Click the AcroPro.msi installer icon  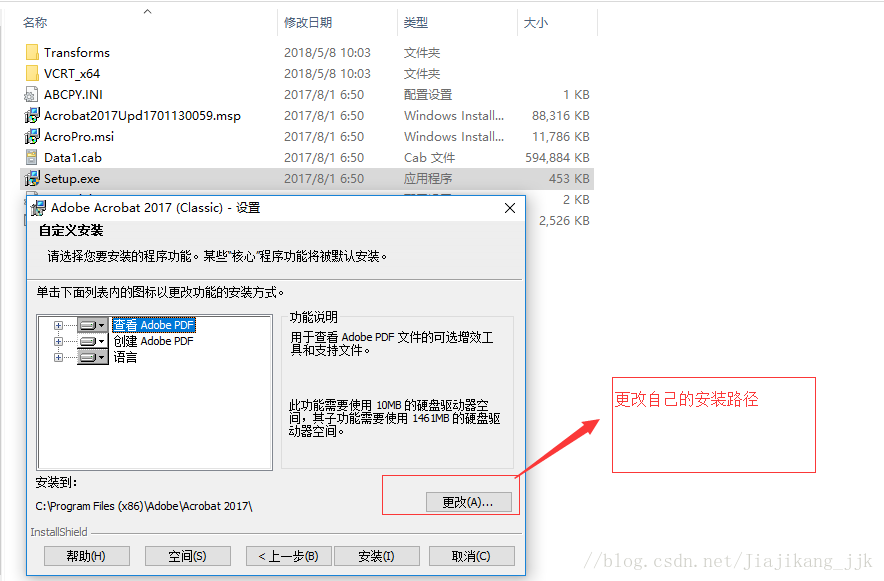coord(32,136)
